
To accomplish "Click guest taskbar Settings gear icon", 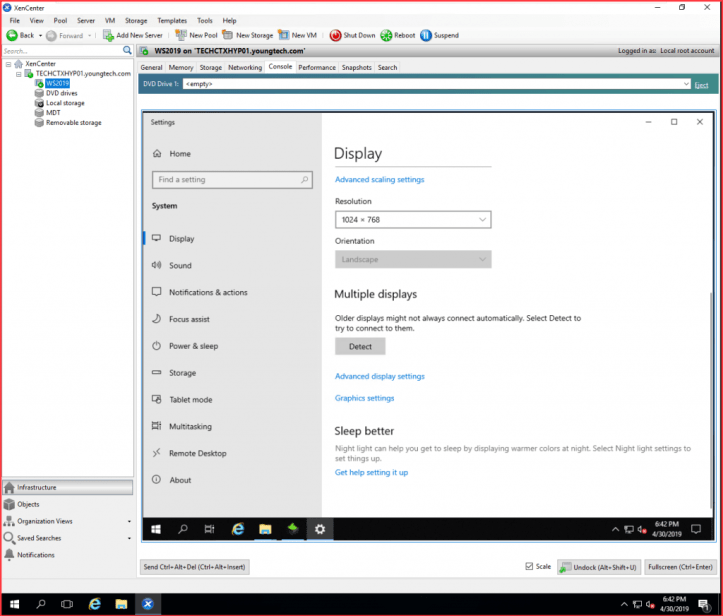I will [x=320, y=529].
